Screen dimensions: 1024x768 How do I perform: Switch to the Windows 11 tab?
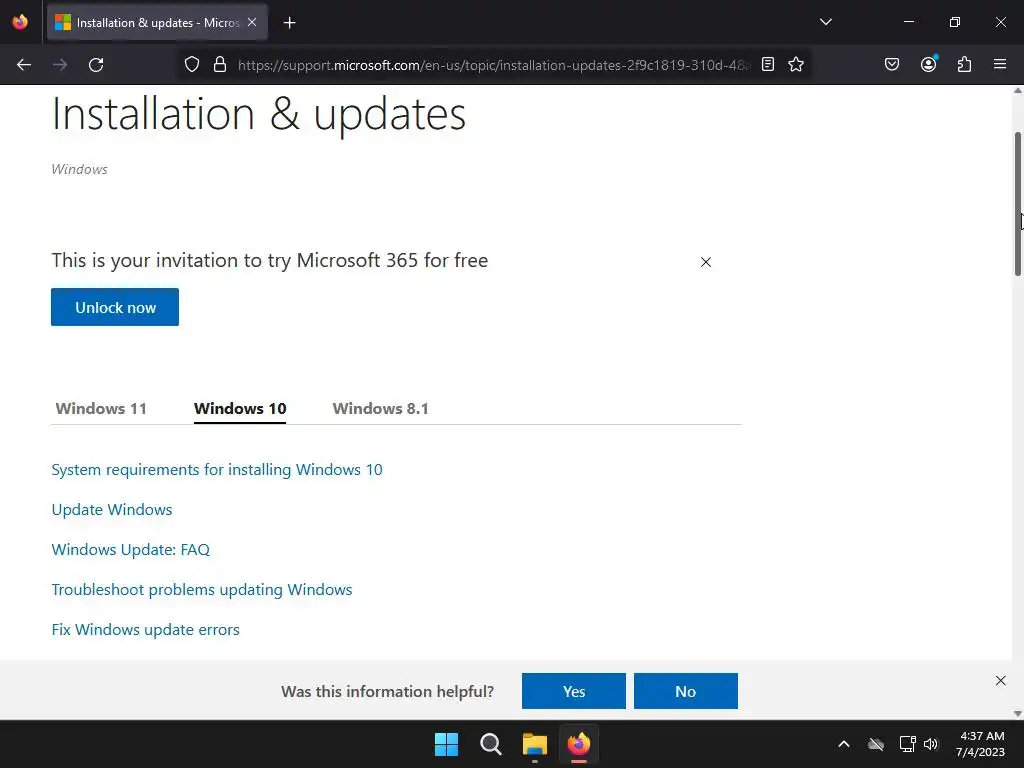pyautogui.click(x=101, y=408)
